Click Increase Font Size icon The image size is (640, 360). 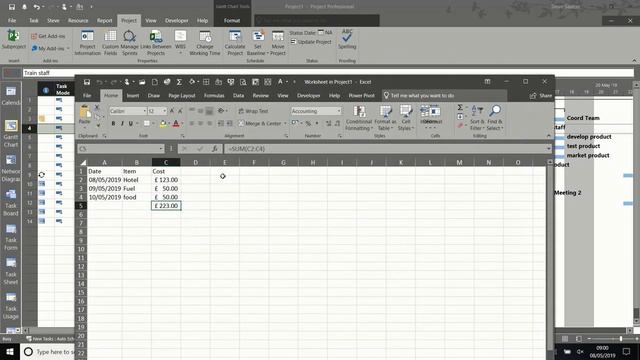172,111
